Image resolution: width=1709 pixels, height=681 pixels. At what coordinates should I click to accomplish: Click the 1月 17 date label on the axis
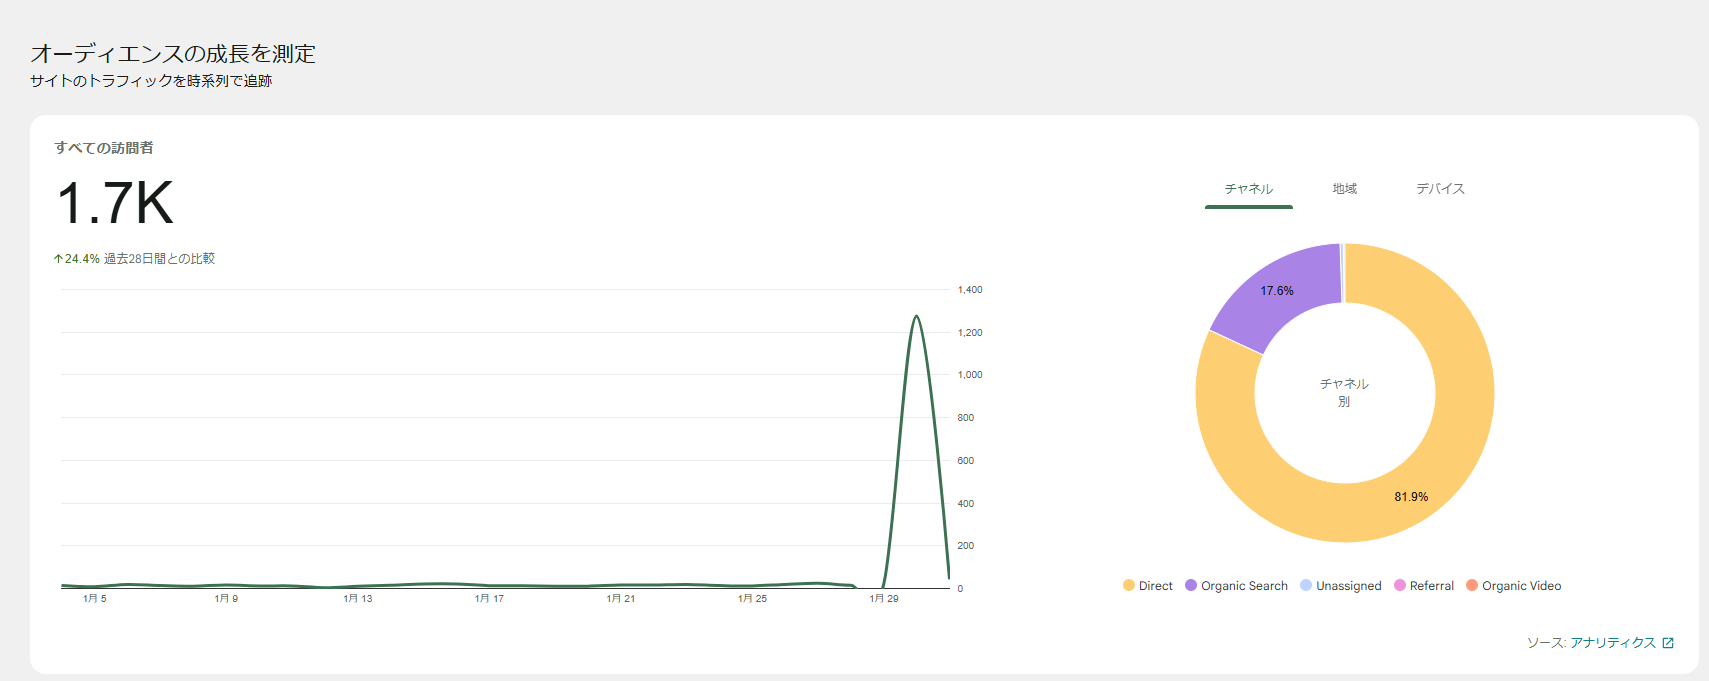point(489,599)
